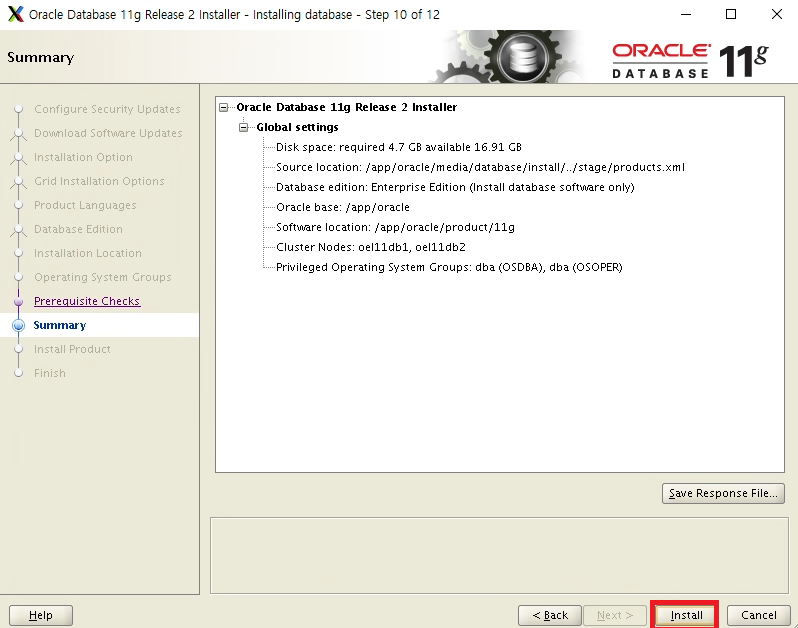Select 'Cluster Nodes: oel11db1, oel11db2' row
The image size is (798, 628).
coord(370,247)
